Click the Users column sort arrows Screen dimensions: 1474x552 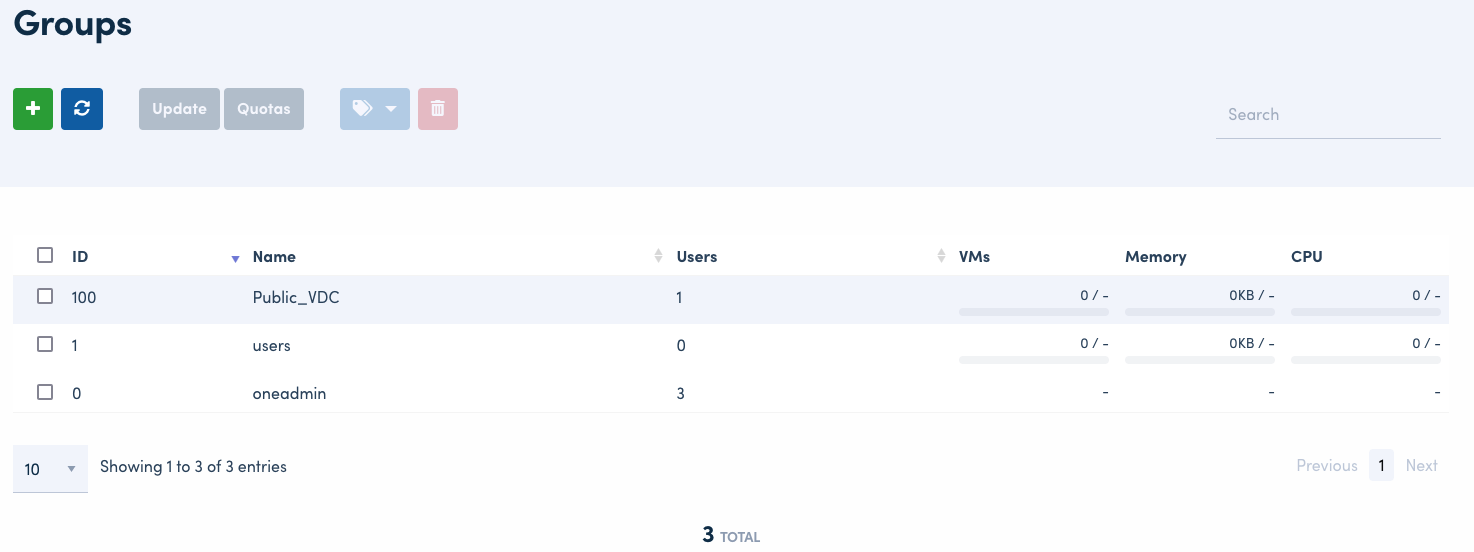point(941,256)
